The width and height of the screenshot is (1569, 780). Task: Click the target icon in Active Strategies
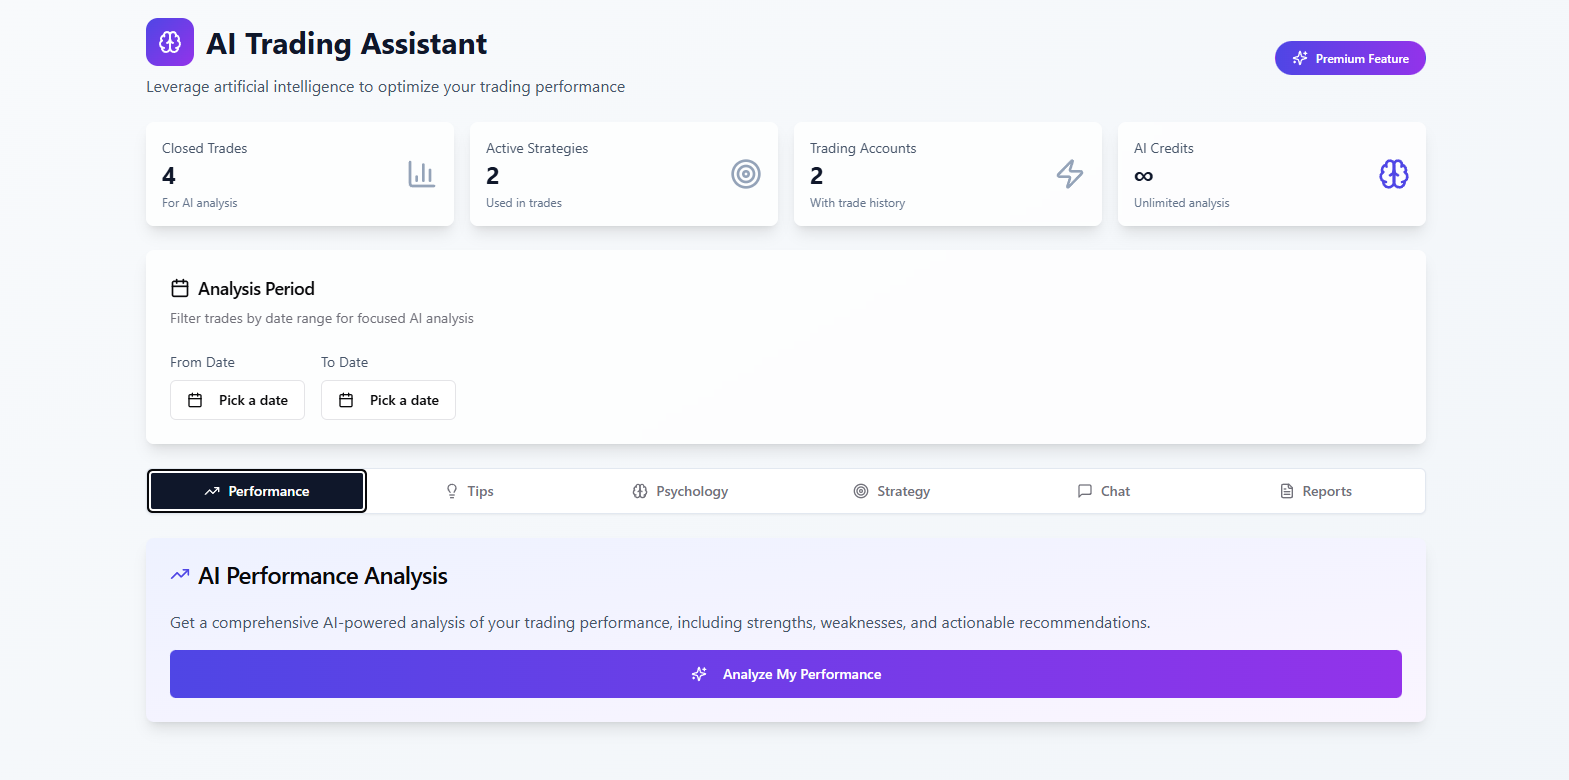[745, 174]
